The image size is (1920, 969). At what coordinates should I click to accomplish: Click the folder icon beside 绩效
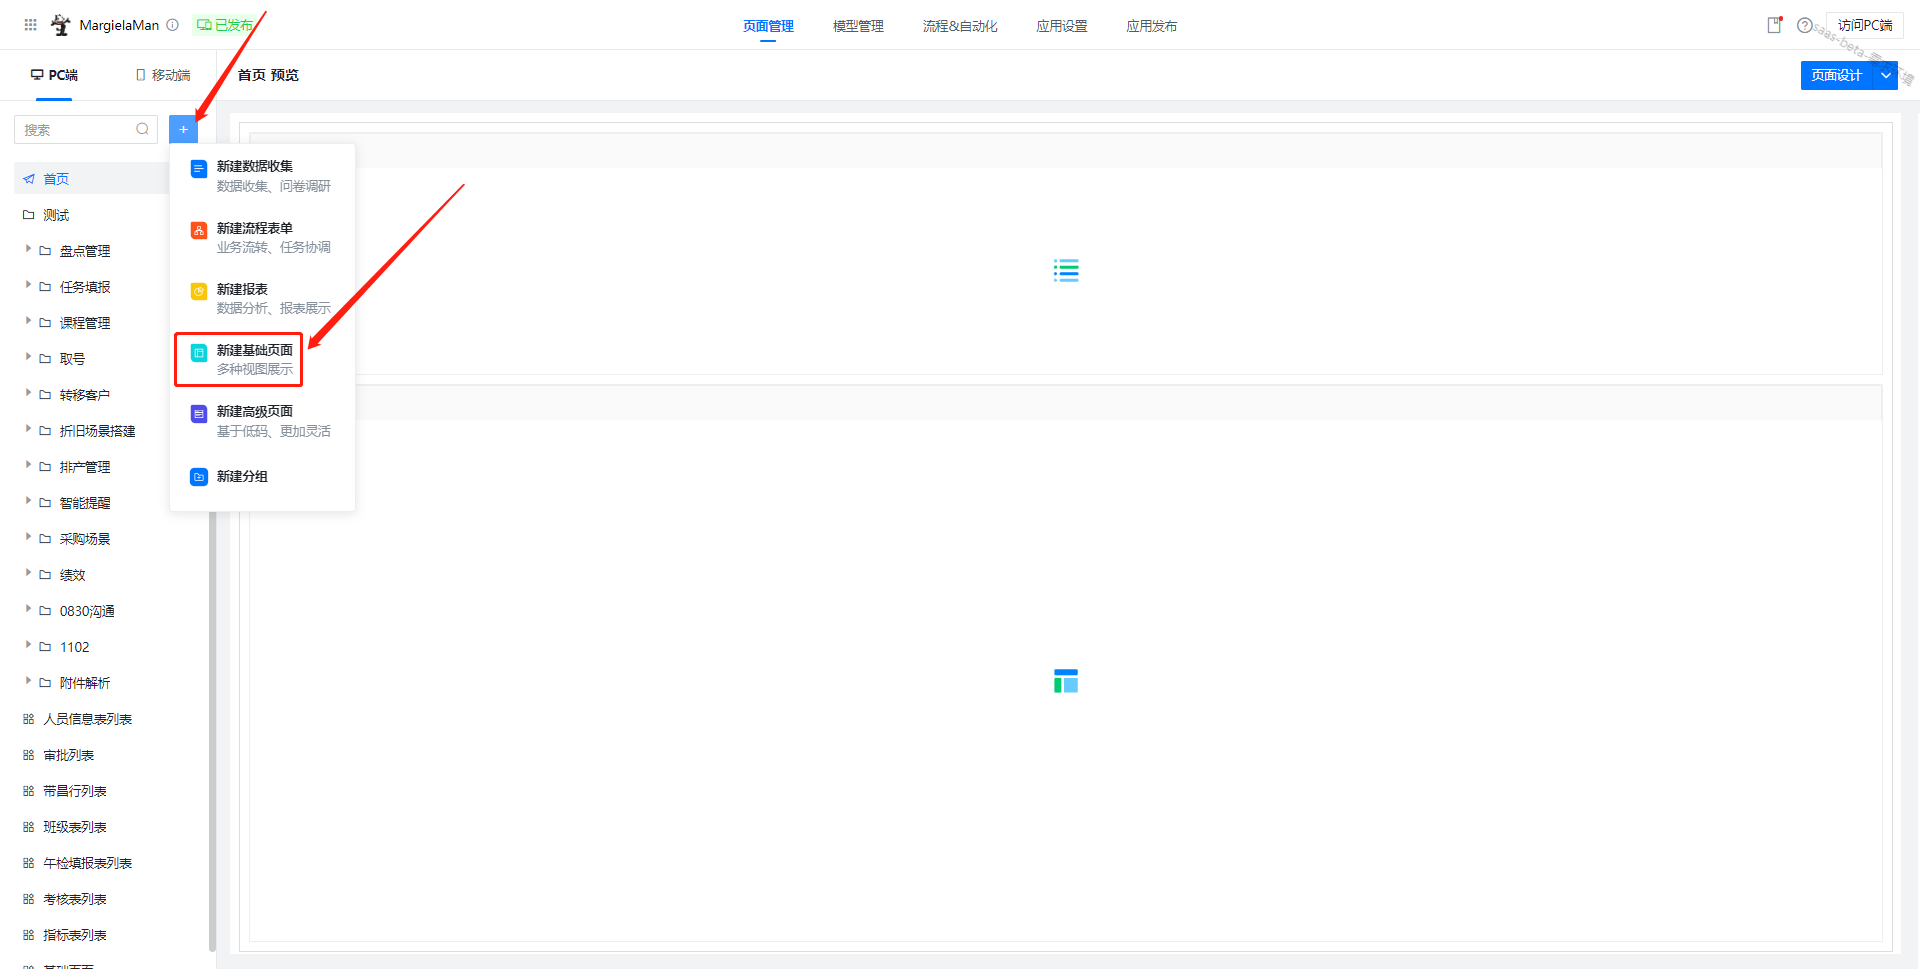point(45,575)
